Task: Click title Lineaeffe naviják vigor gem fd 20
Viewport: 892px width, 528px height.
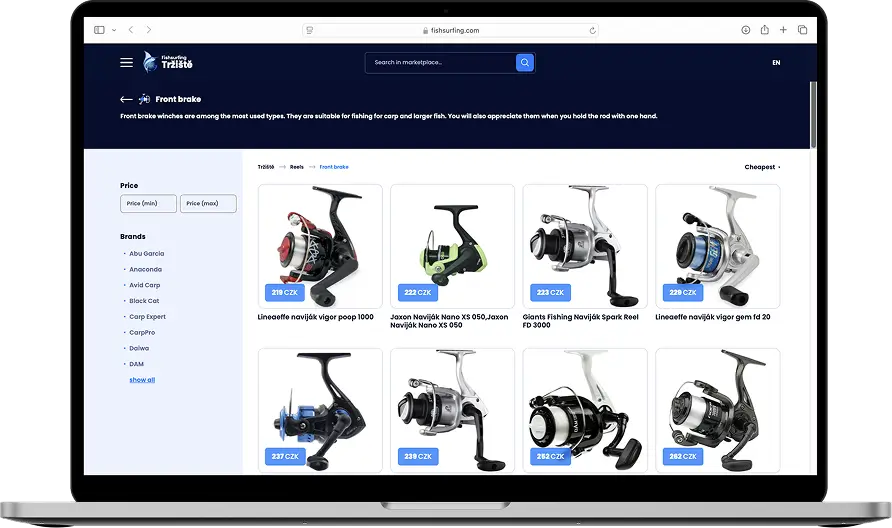Action: click(x=713, y=317)
